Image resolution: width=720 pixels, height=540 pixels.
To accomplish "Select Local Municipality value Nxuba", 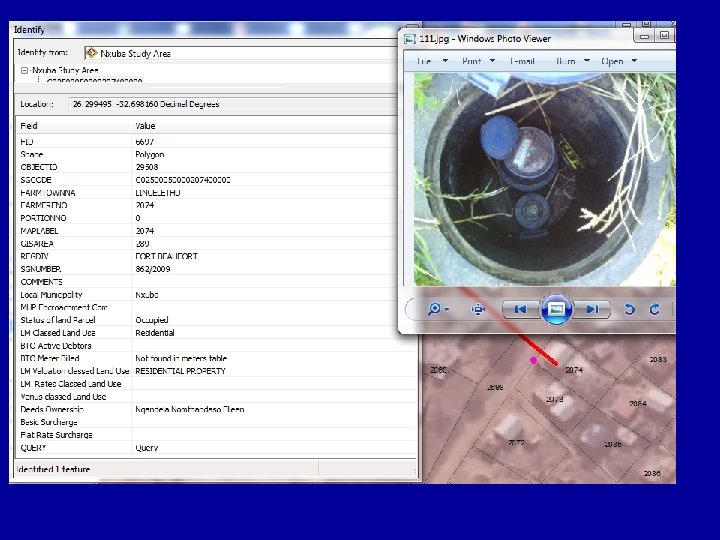I will click(x=146, y=295).
